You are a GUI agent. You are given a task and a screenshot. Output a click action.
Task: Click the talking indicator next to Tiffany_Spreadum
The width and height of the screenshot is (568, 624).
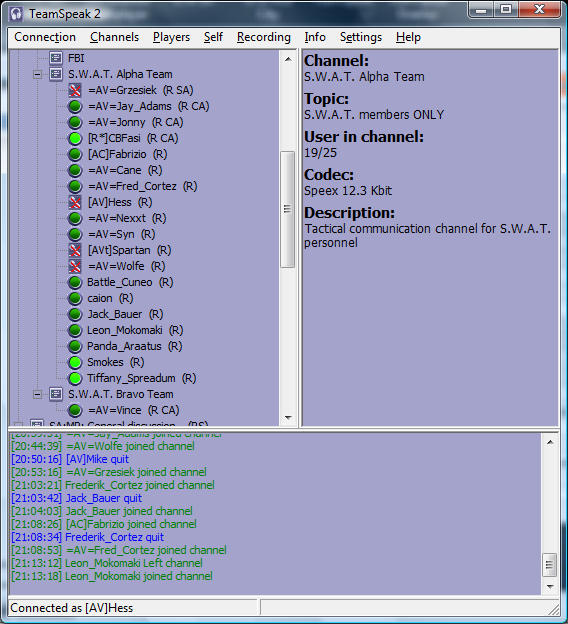click(x=75, y=378)
